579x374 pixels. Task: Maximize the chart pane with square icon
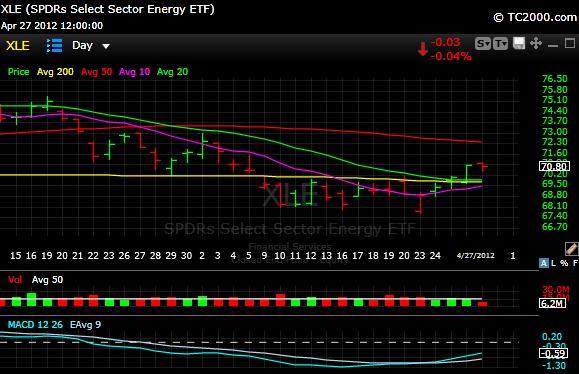[570, 43]
